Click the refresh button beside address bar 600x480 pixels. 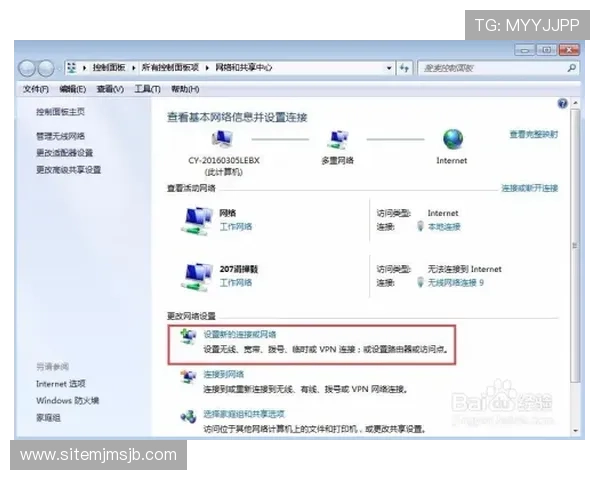click(404, 68)
